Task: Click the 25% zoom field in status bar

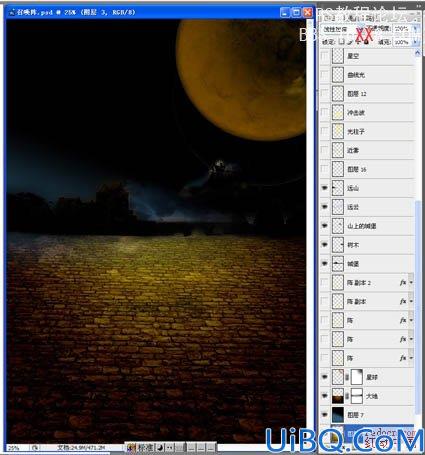Action: 17,448
